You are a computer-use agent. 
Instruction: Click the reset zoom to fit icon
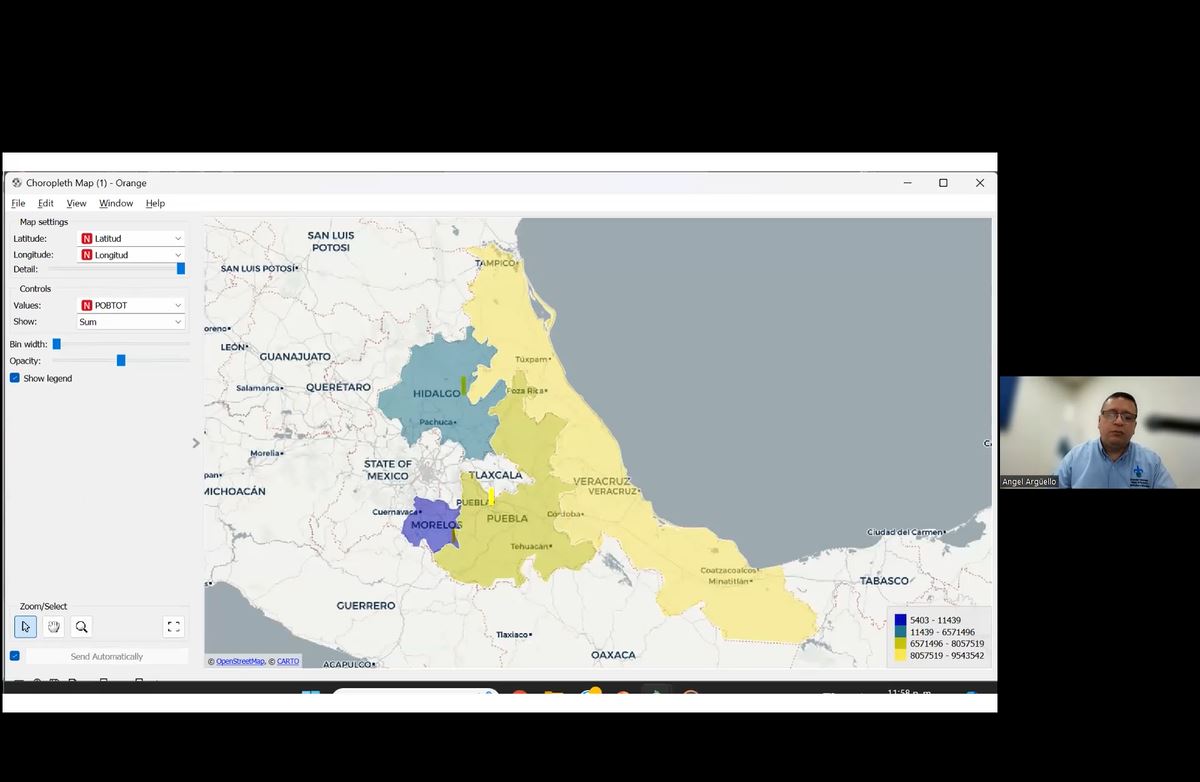click(173, 627)
